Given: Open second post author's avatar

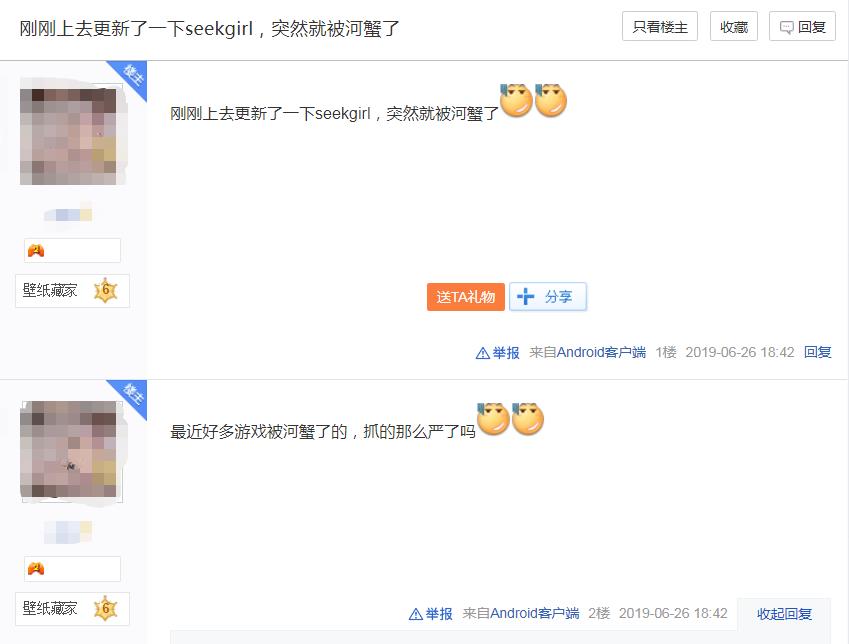Looking at the screenshot, I should click(68, 449).
